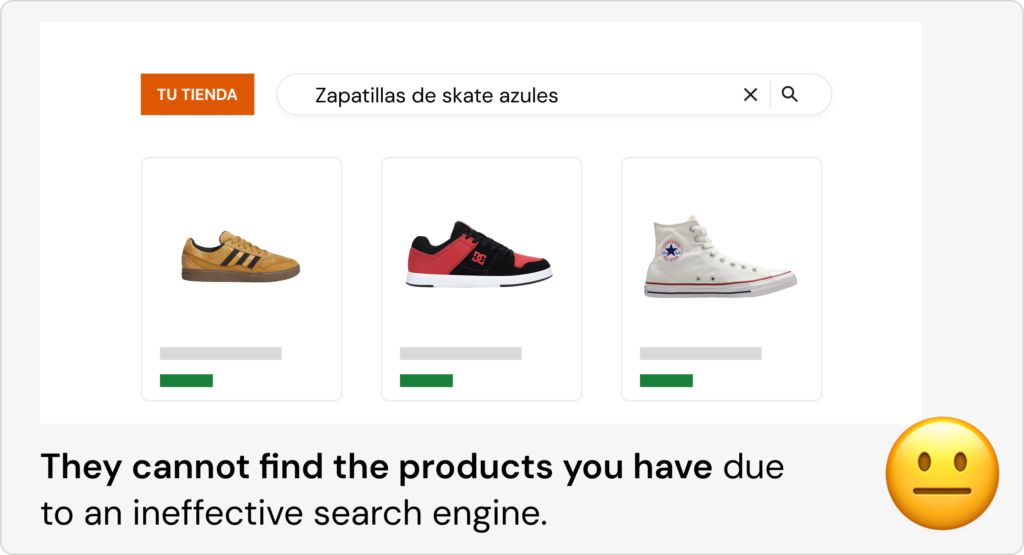The width and height of the screenshot is (1024, 555).
Task: Click the gray title bar under brown shoe
Action: pyautogui.click(x=220, y=353)
